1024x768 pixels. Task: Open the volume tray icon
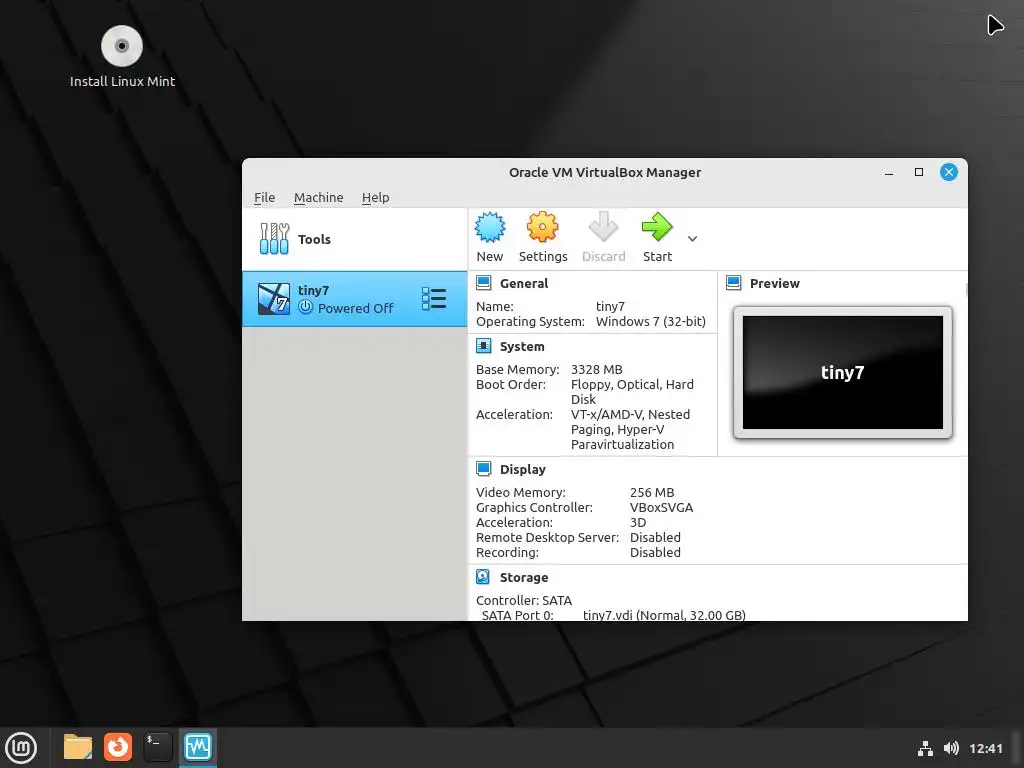(952, 748)
